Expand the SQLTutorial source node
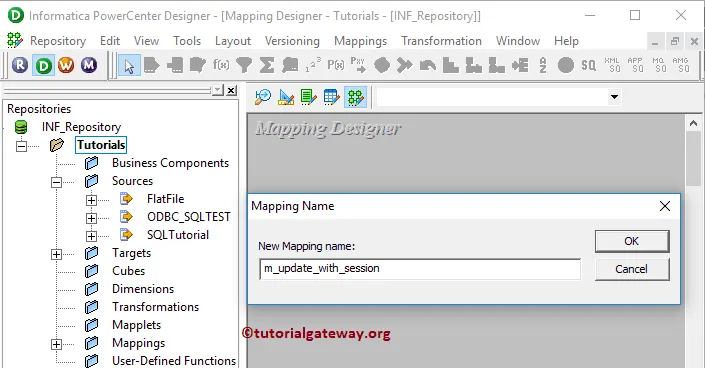Viewport: 705px width, 368px height. (x=91, y=236)
